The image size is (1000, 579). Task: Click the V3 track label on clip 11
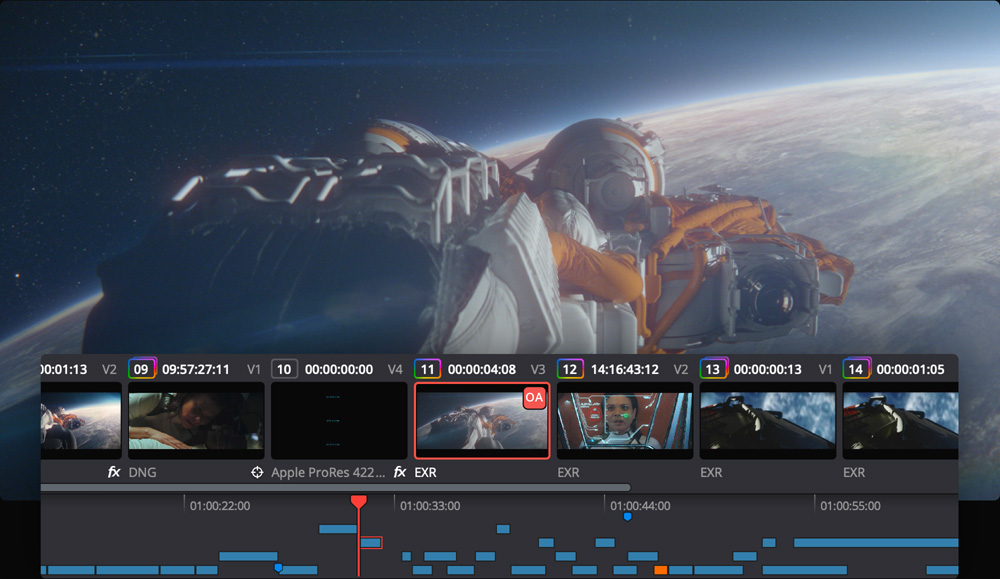pyautogui.click(x=538, y=369)
